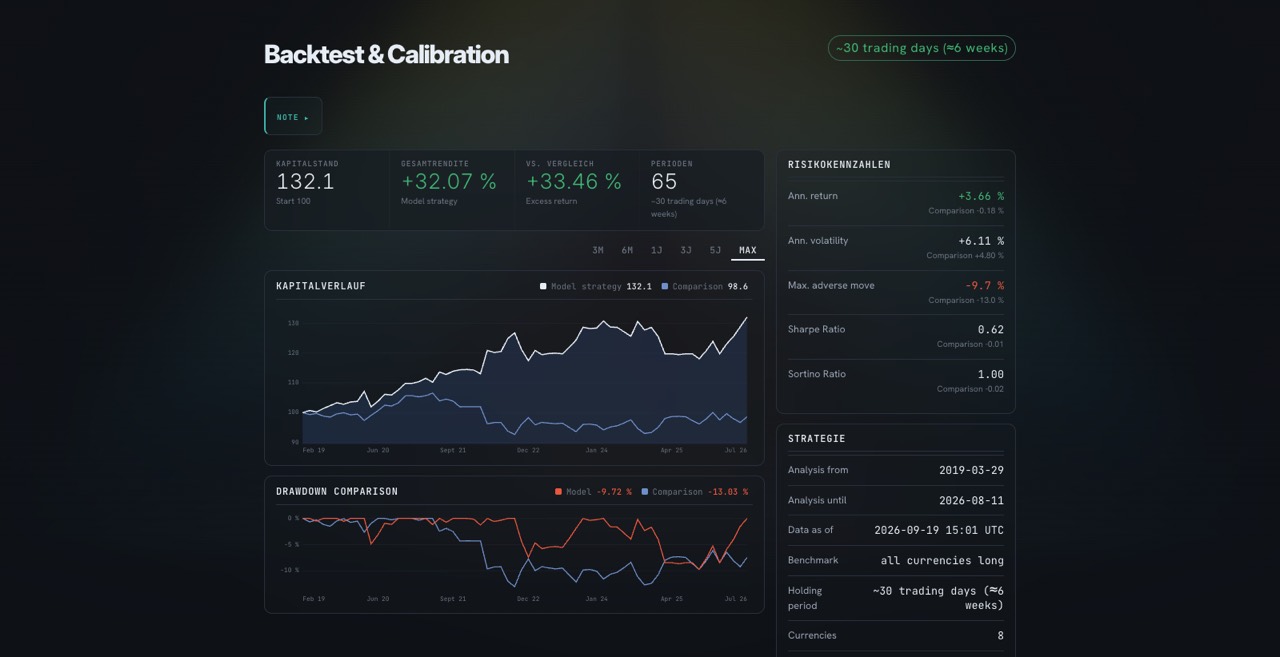Click the STRATEGIE panel header
1280x657 pixels.
(x=816, y=438)
